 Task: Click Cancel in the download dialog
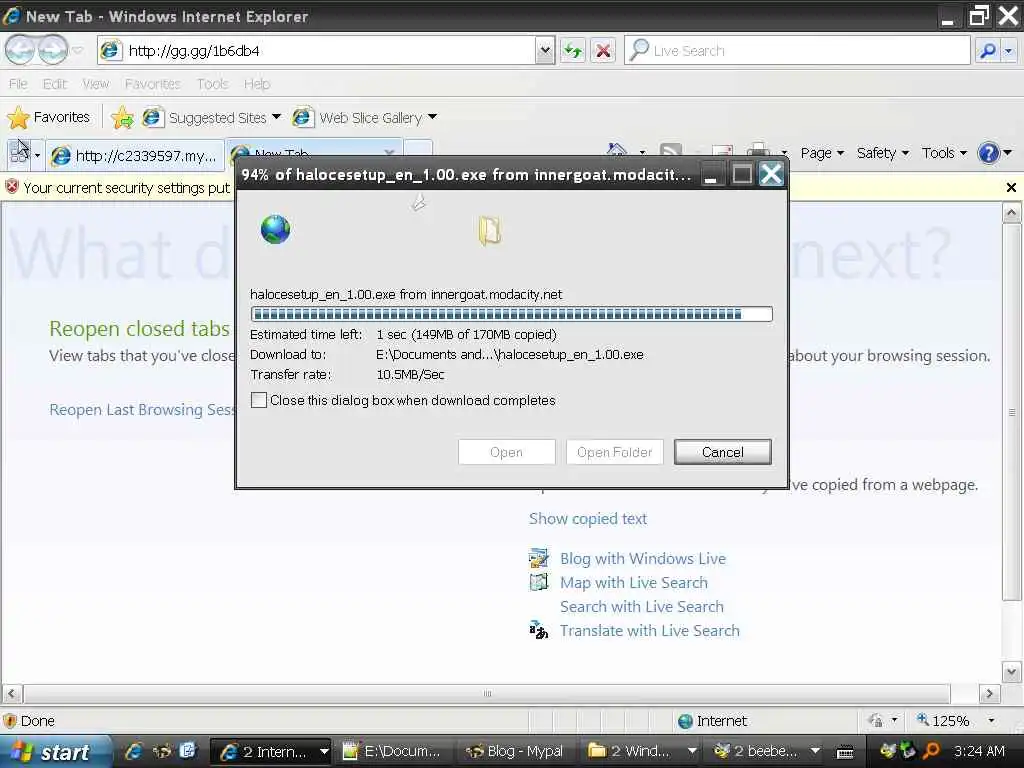pos(722,452)
